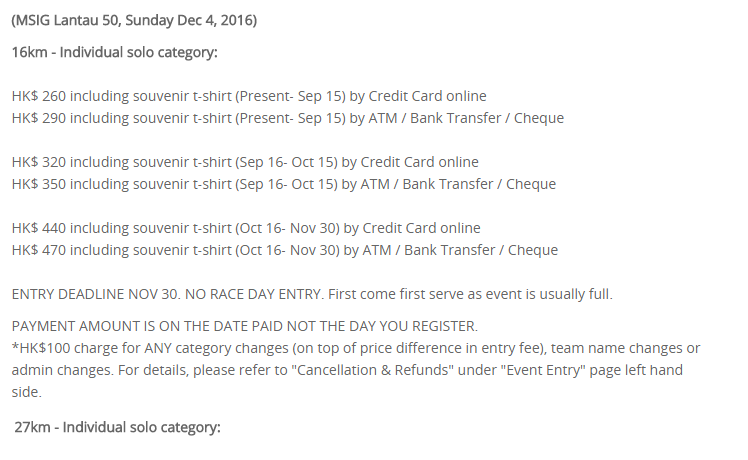This screenshot has height=460, width=748.
Task: Click the MSIG Lantau 50 date line
Action: click(x=134, y=21)
